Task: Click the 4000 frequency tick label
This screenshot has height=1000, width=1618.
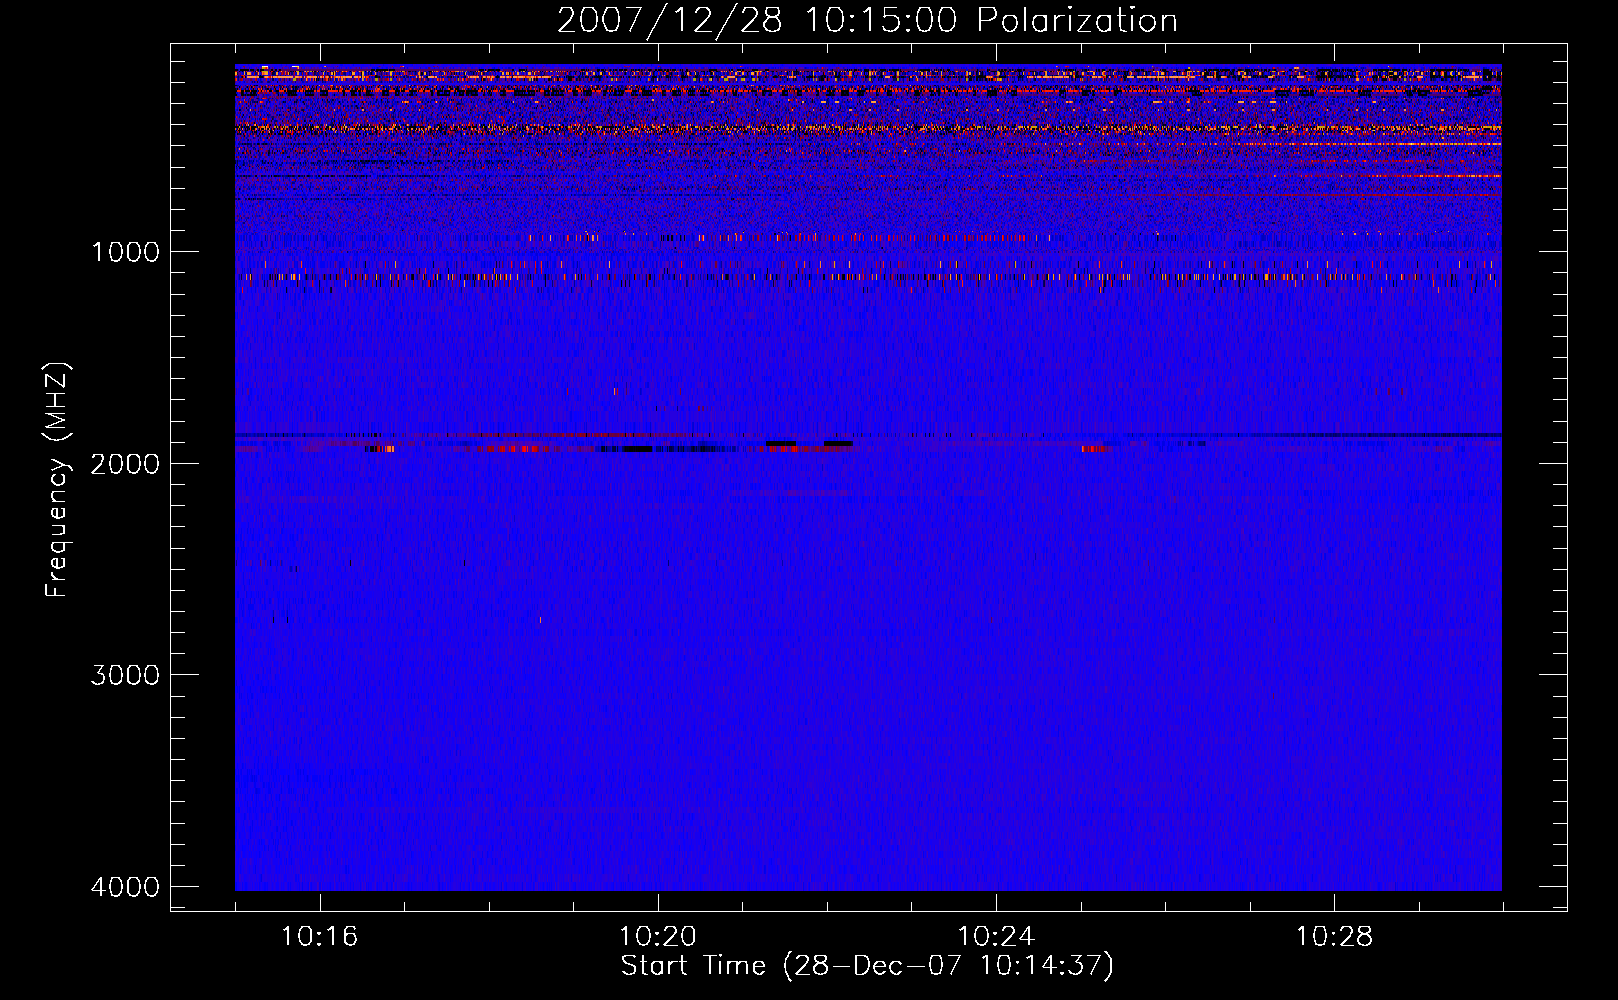Action: click(125, 887)
